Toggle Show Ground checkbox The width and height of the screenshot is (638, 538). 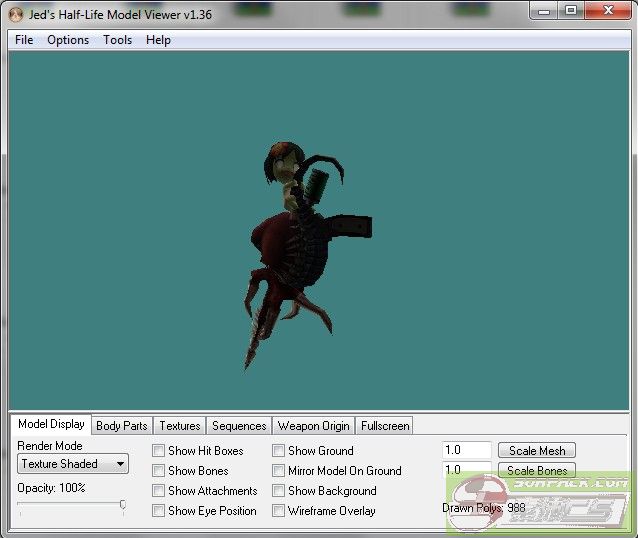point(279,451)
